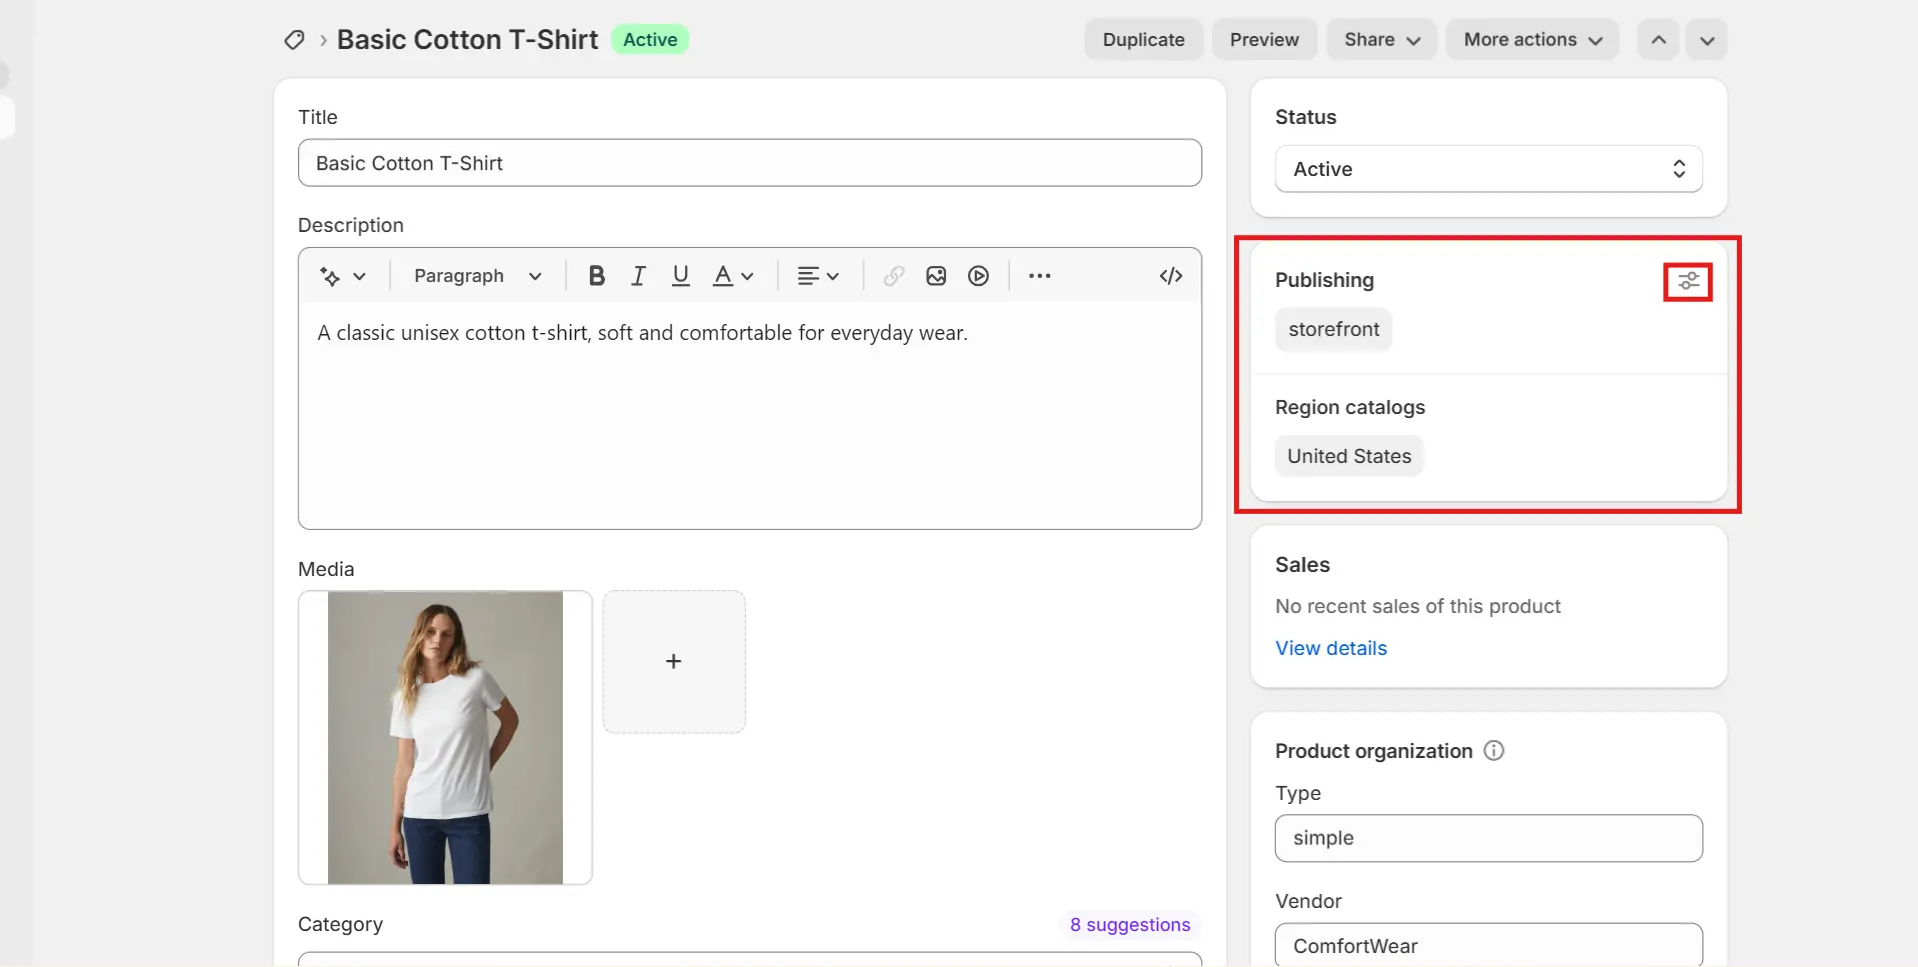Open Publishing settings via the sliders icon
1918x967 pixels.
coord(1687,281)
